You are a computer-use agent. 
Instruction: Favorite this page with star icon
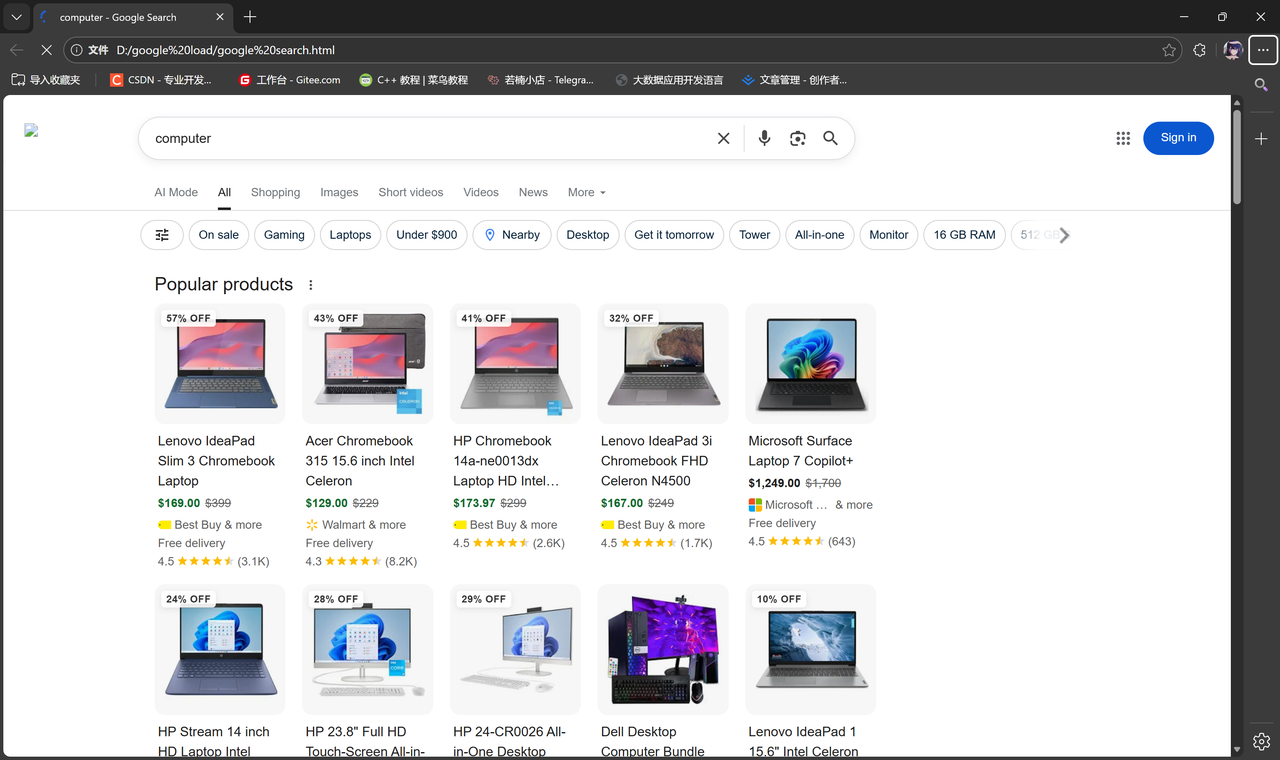coord(1169,50)
